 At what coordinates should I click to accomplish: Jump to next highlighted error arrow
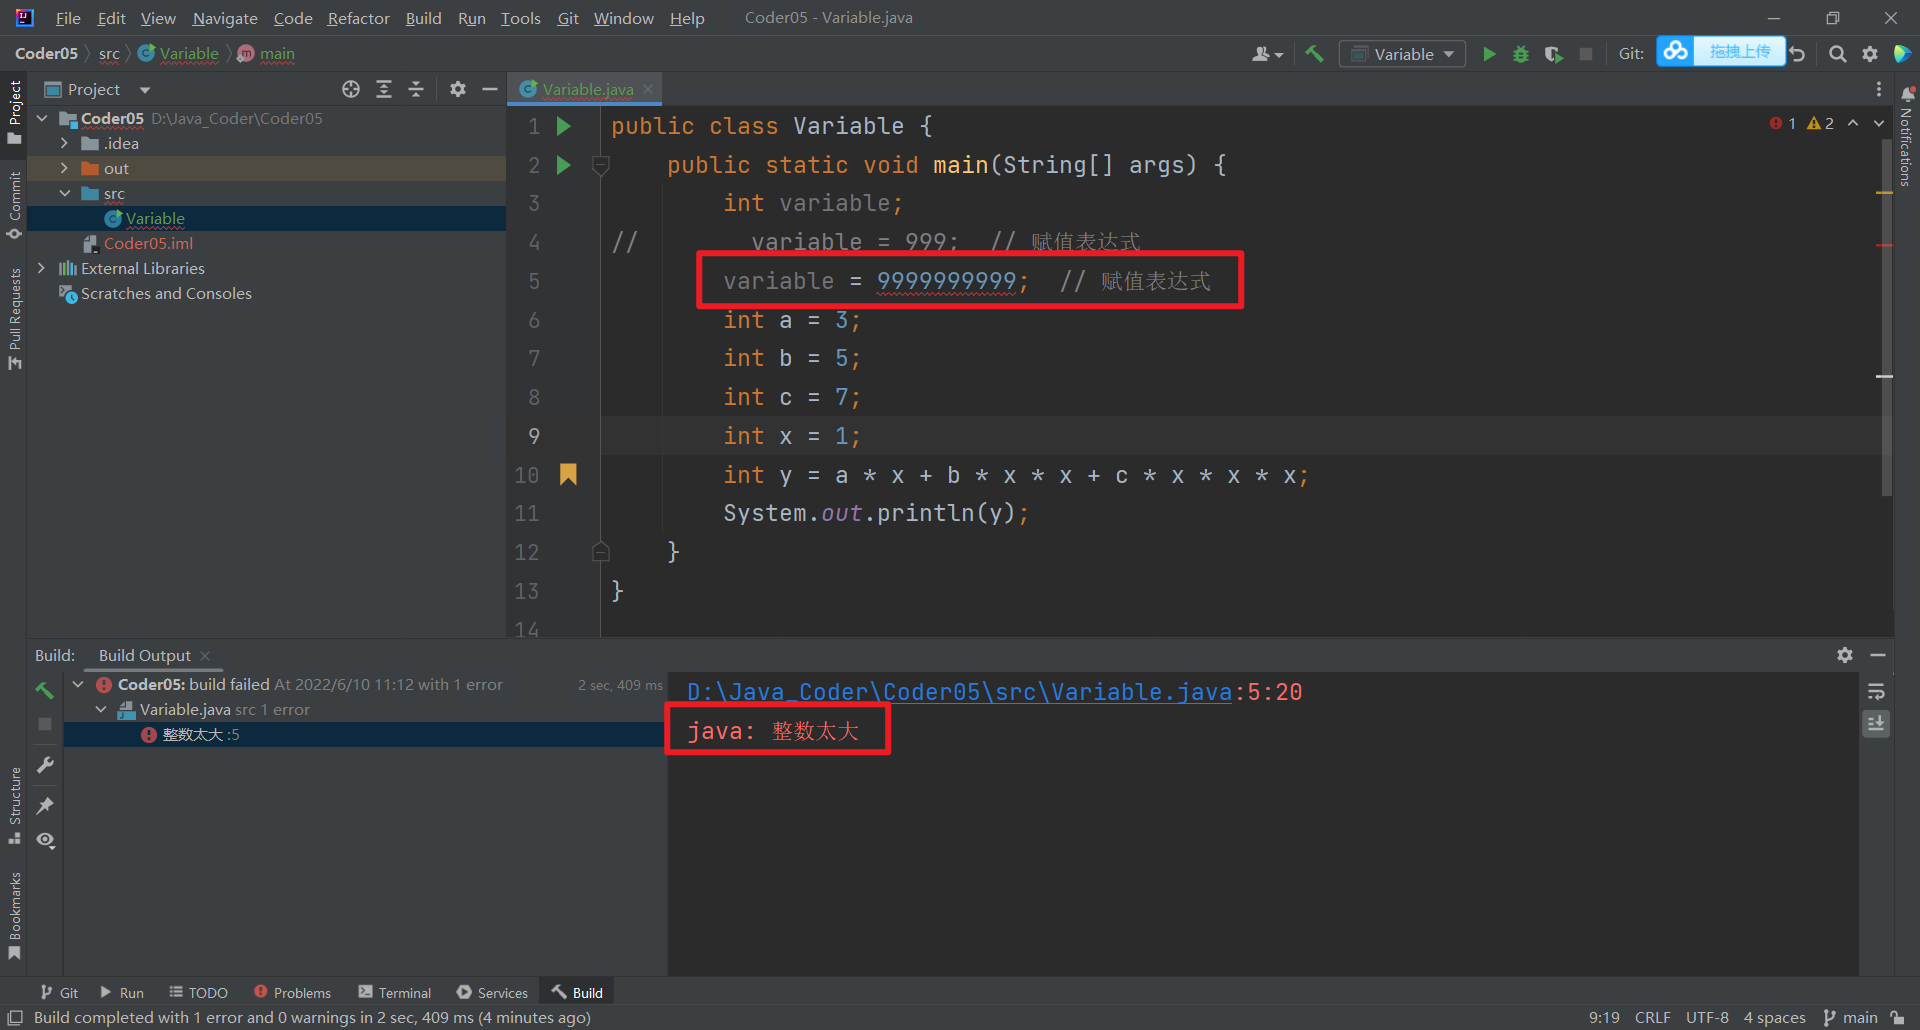pyautogui.click(x=1879, y=123)
